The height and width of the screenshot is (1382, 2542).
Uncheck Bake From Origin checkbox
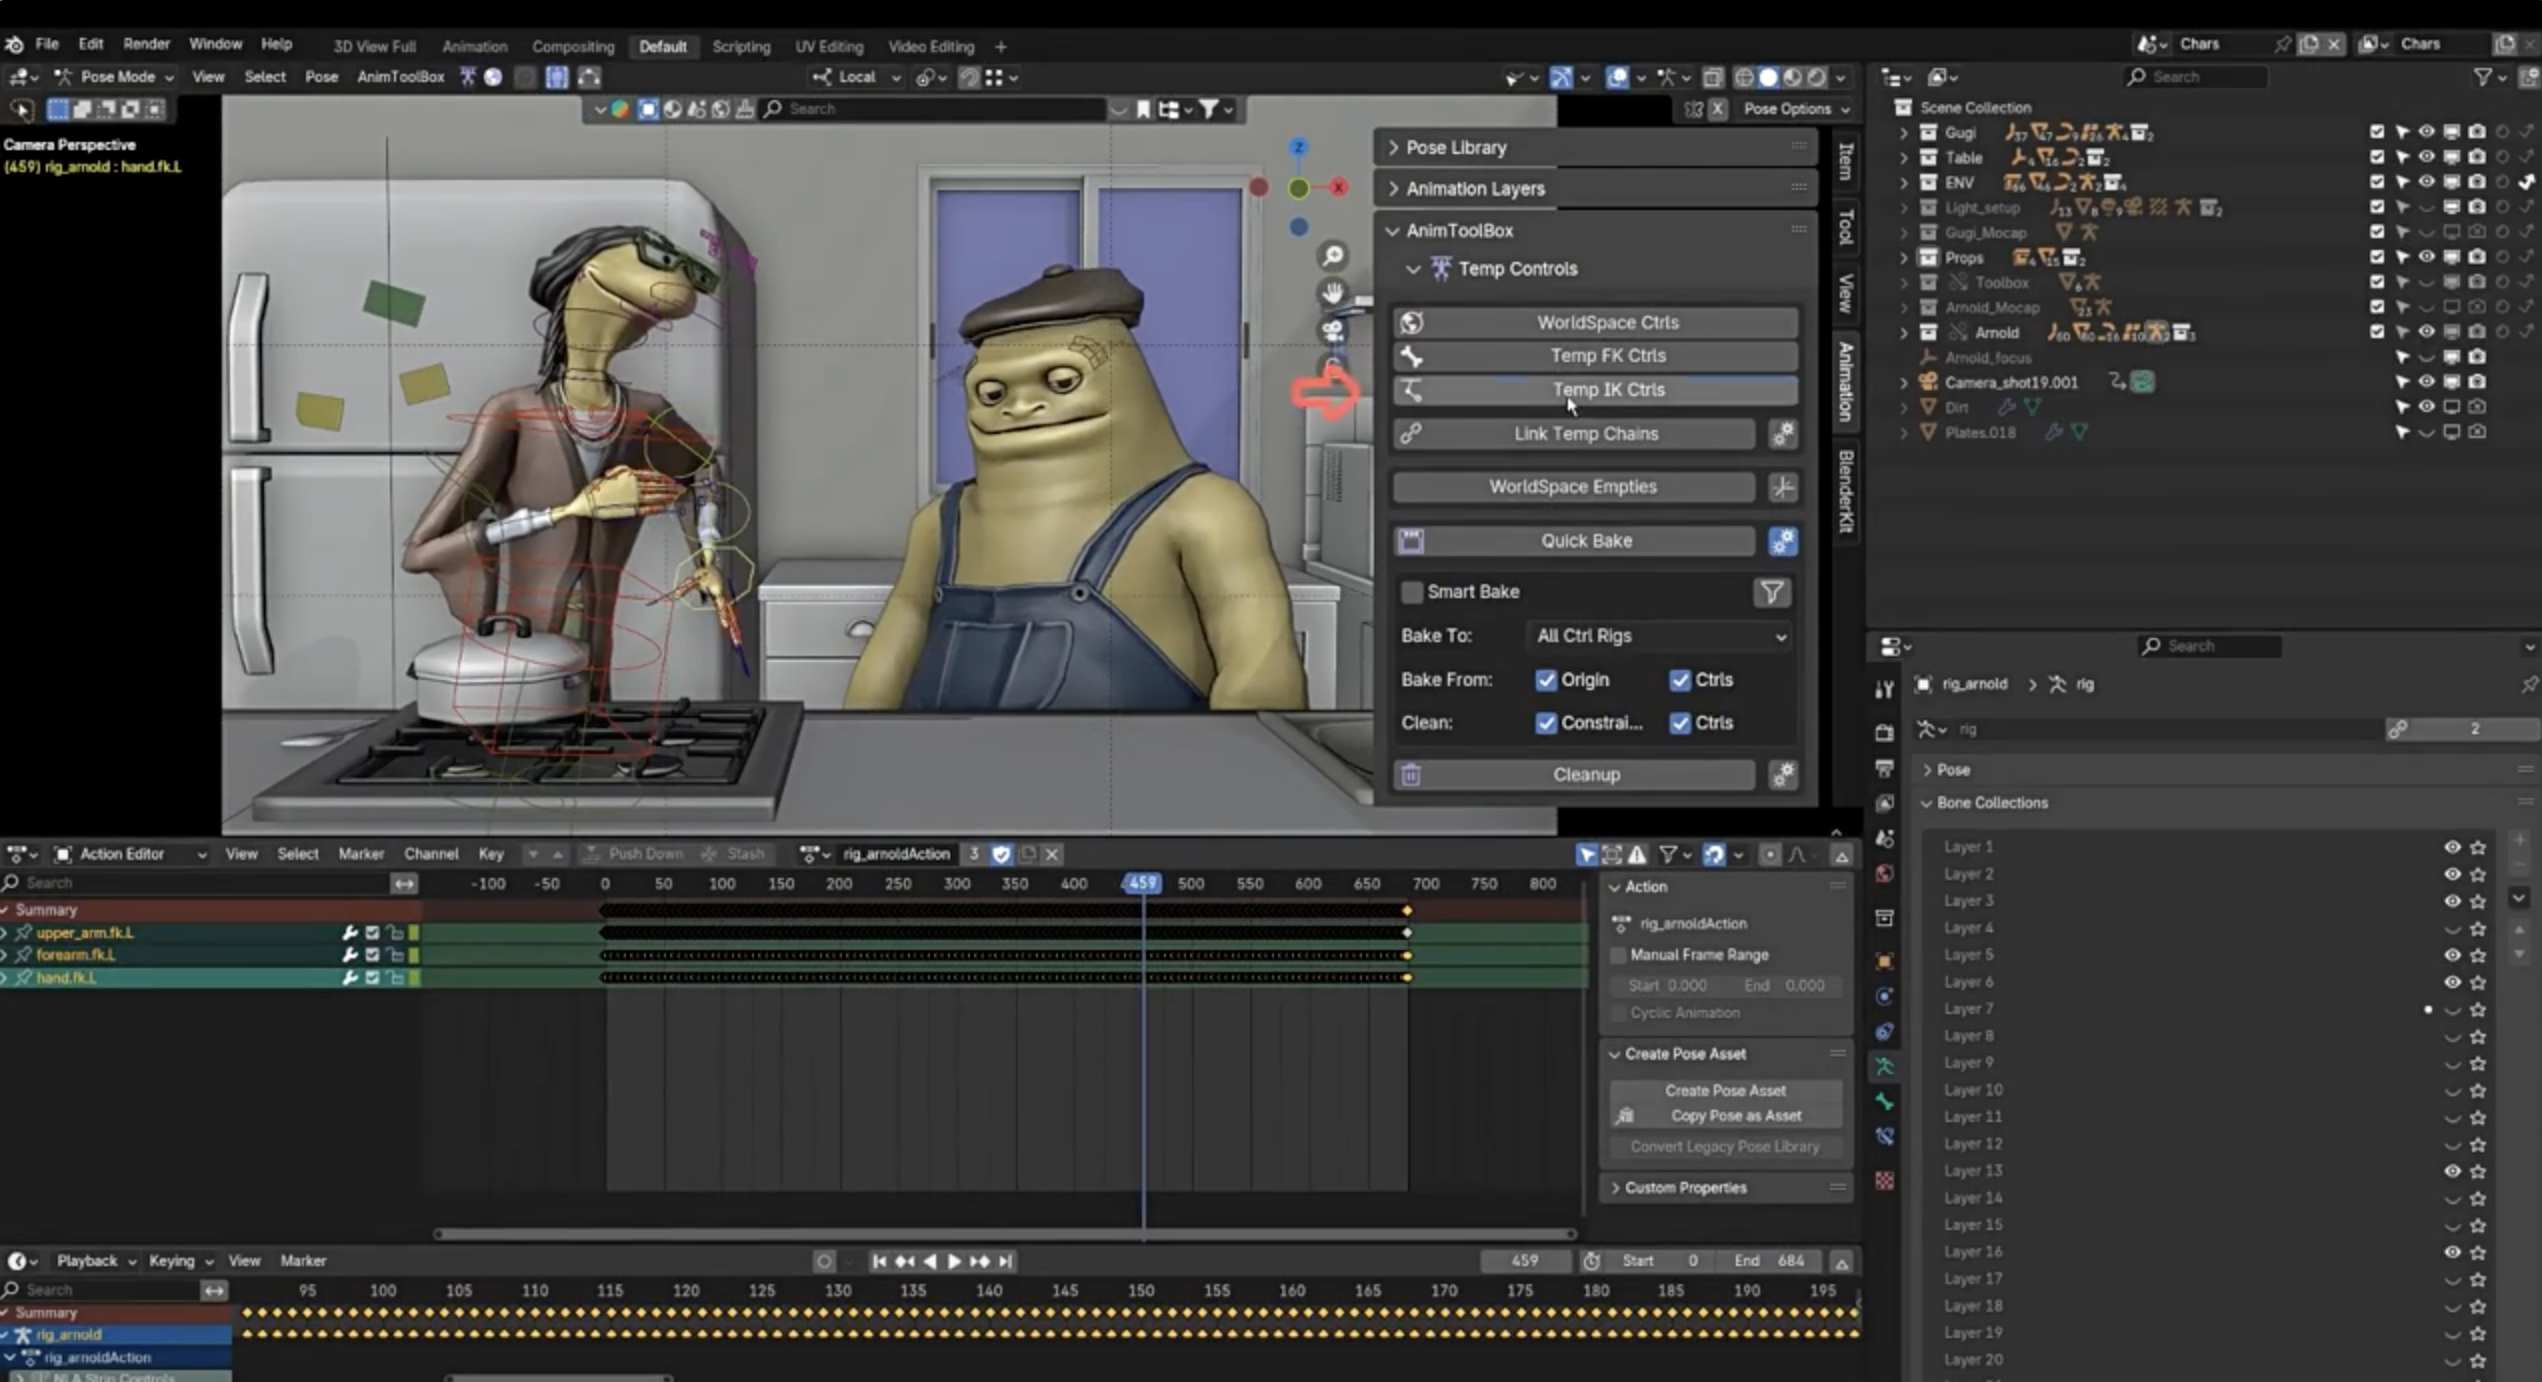pos(1546,680)
